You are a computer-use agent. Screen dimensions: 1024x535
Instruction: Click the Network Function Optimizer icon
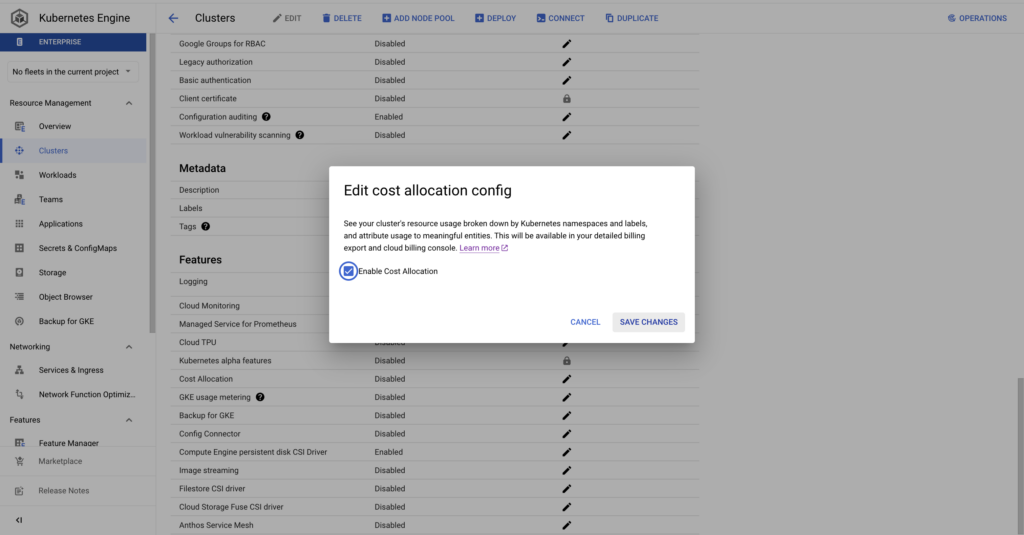pos(20,395)
